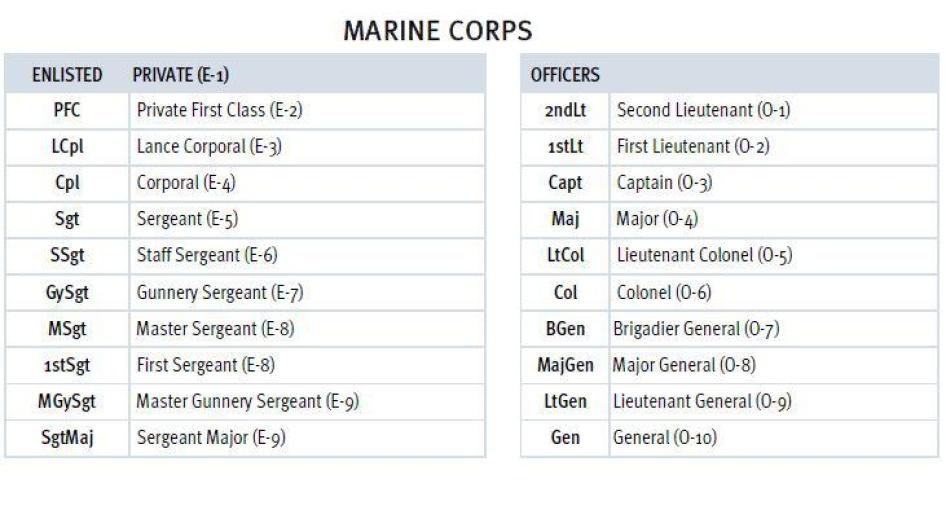Viewport: 946px width, 510px height.
Task: Click the MARINE CORPS title
Action: 437,31
